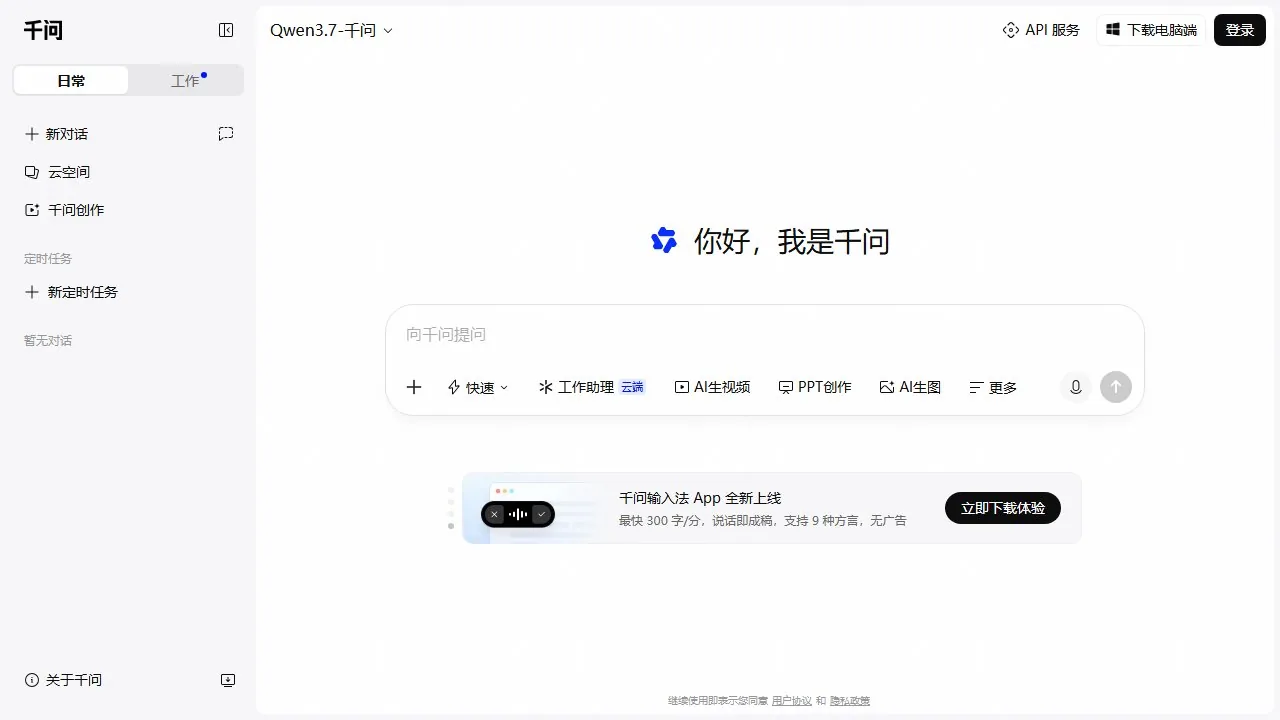Open the 隐私政策 link
Image resolution: width=1280 pixels, height=720 pixels.
pos(850,701)
